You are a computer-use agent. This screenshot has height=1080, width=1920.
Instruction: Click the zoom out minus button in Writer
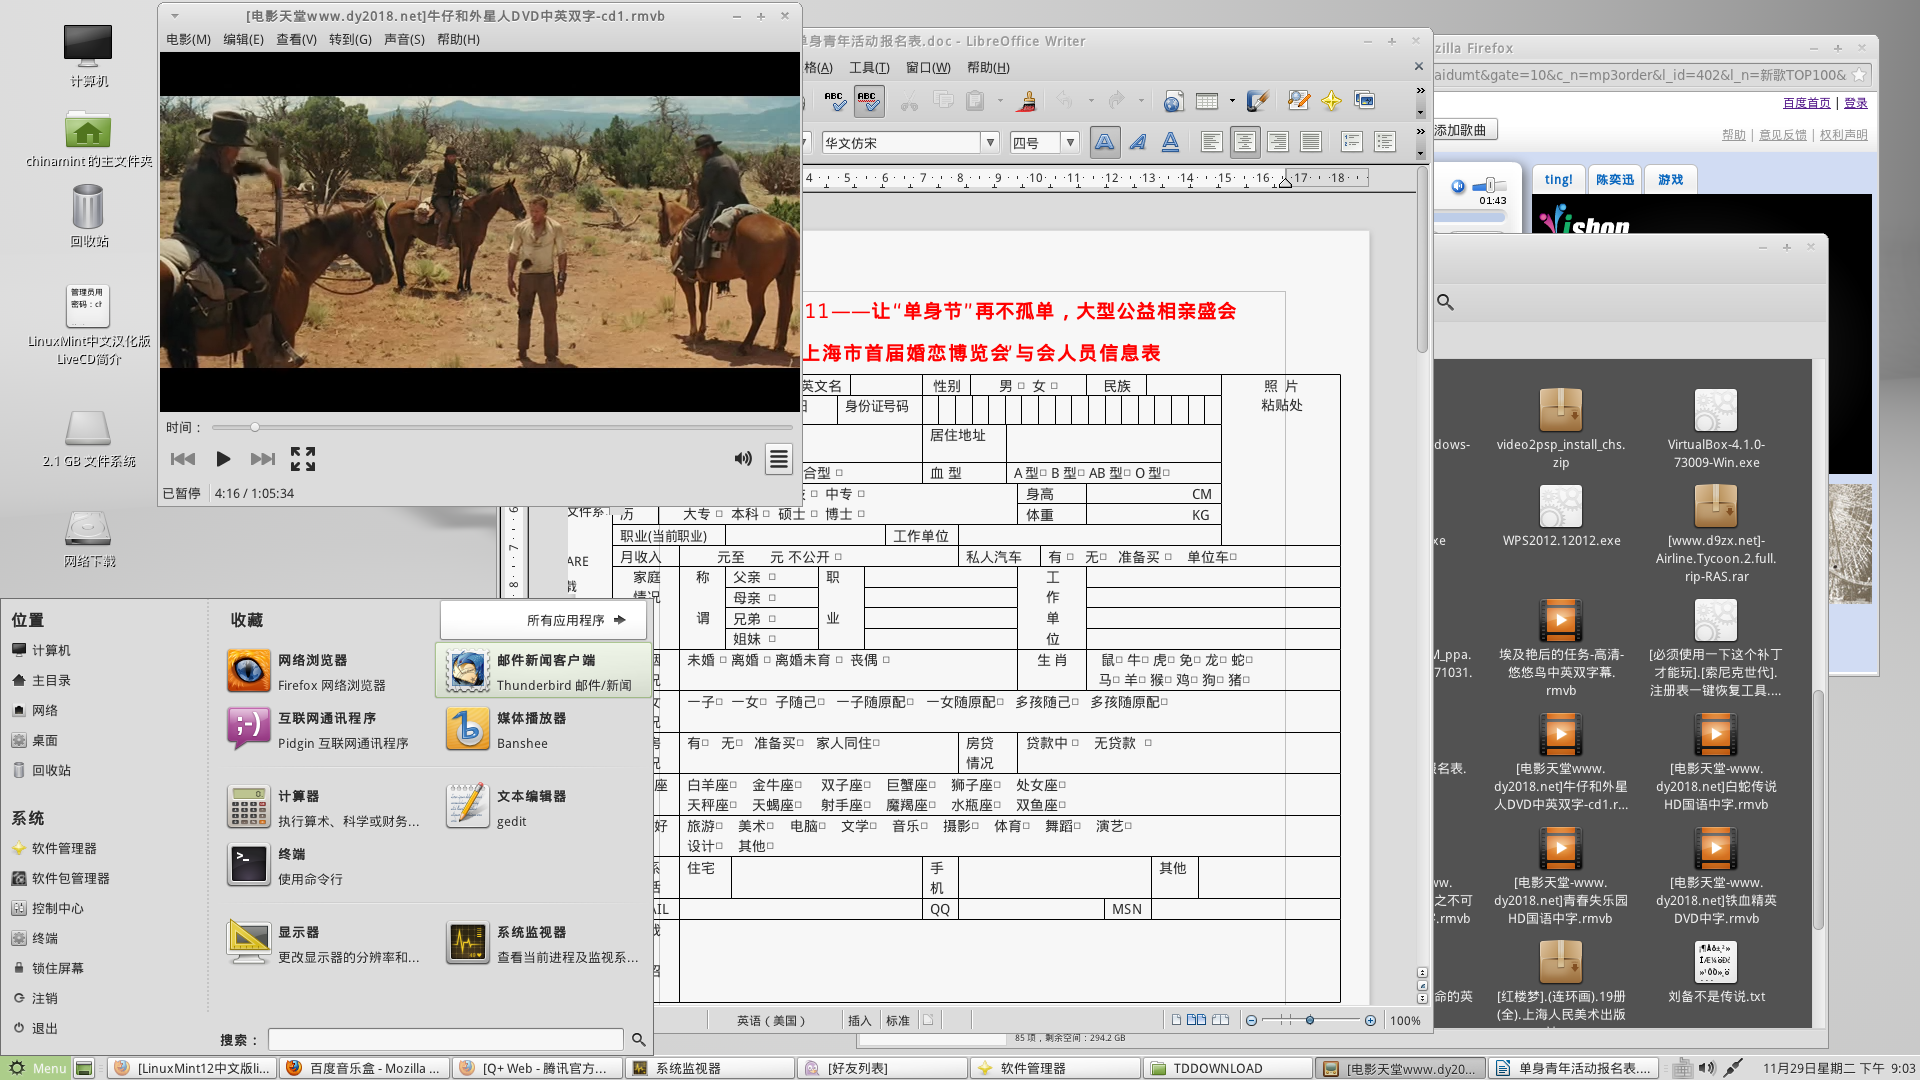1251,1020
